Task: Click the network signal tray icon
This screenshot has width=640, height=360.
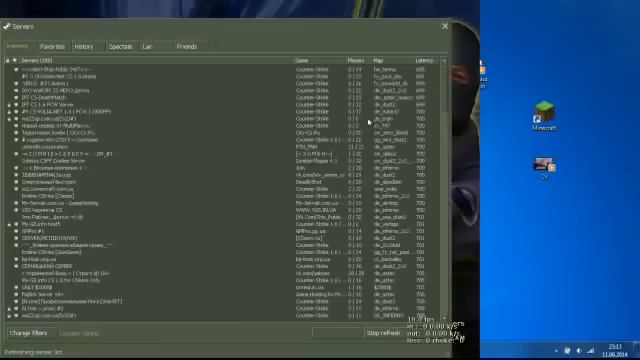Action: click(x=590, y=351)
